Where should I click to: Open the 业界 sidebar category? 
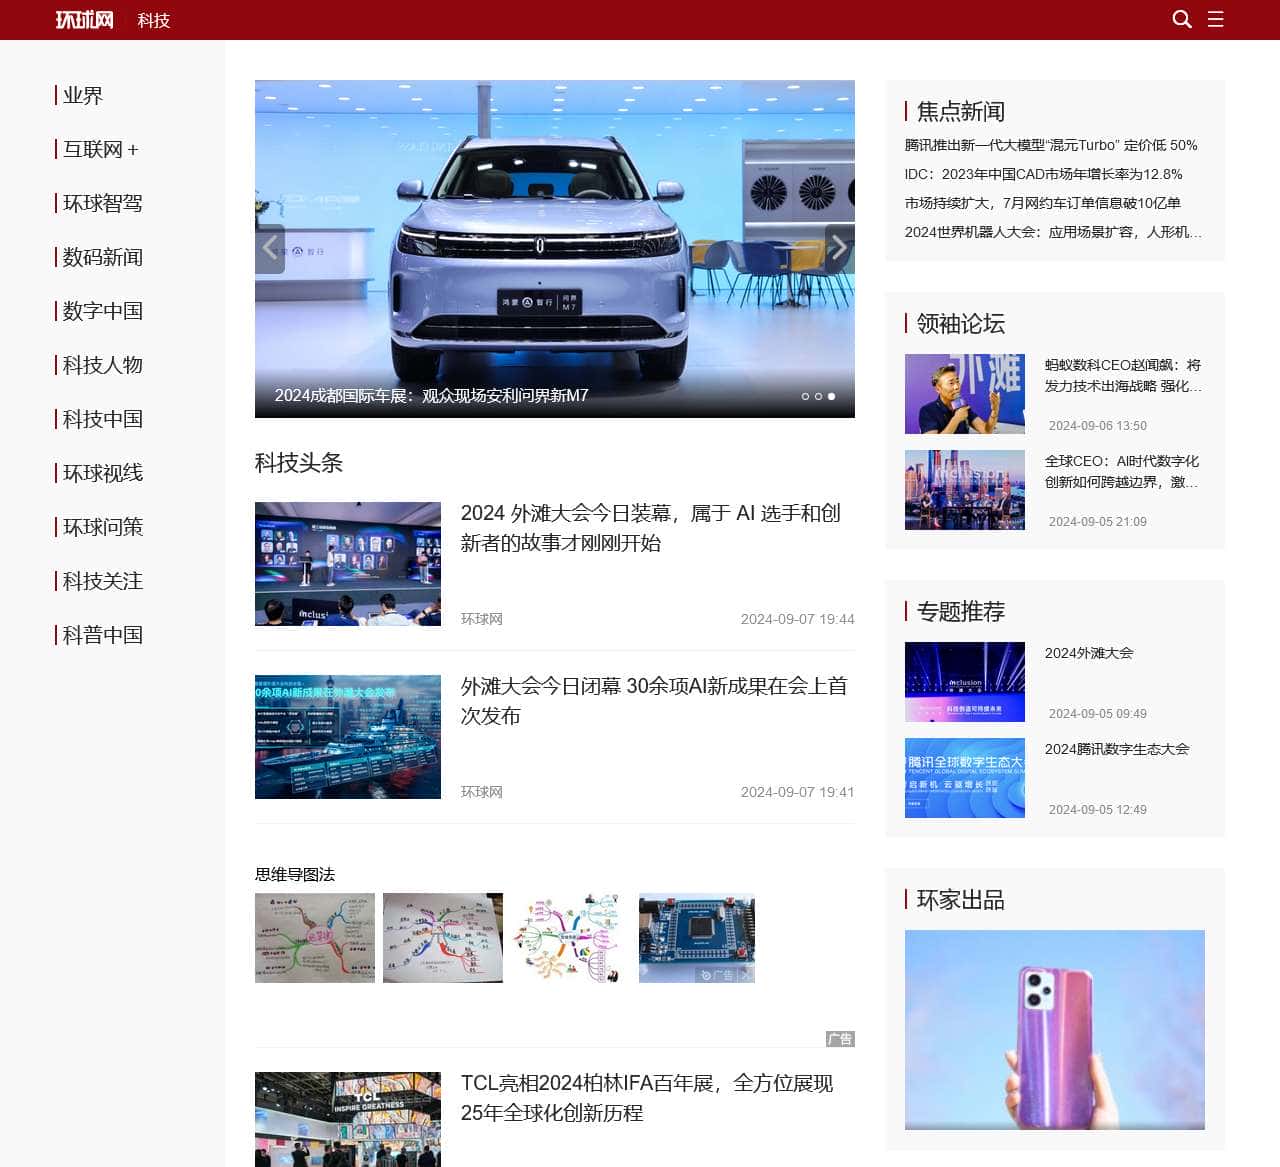click(x=83, y=96)
